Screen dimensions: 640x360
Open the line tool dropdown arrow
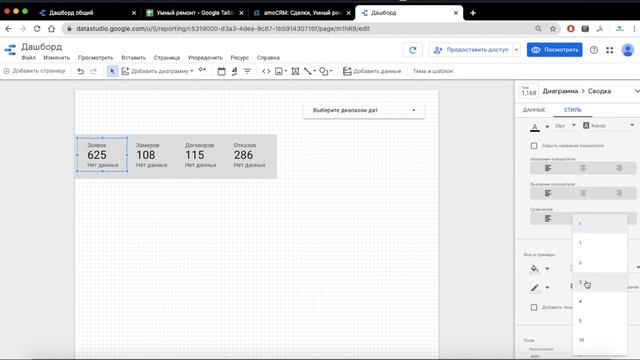[x=315, y=71]
